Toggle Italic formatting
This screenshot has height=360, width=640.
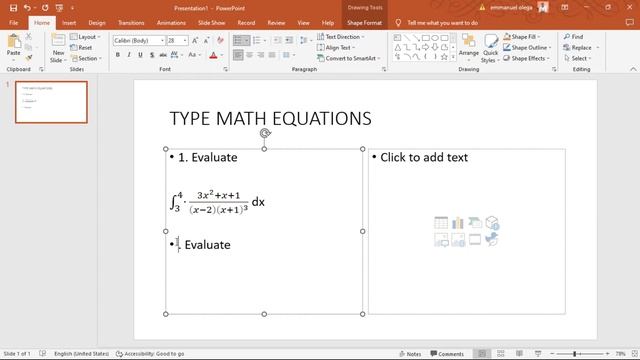click(x=129, y=55)
